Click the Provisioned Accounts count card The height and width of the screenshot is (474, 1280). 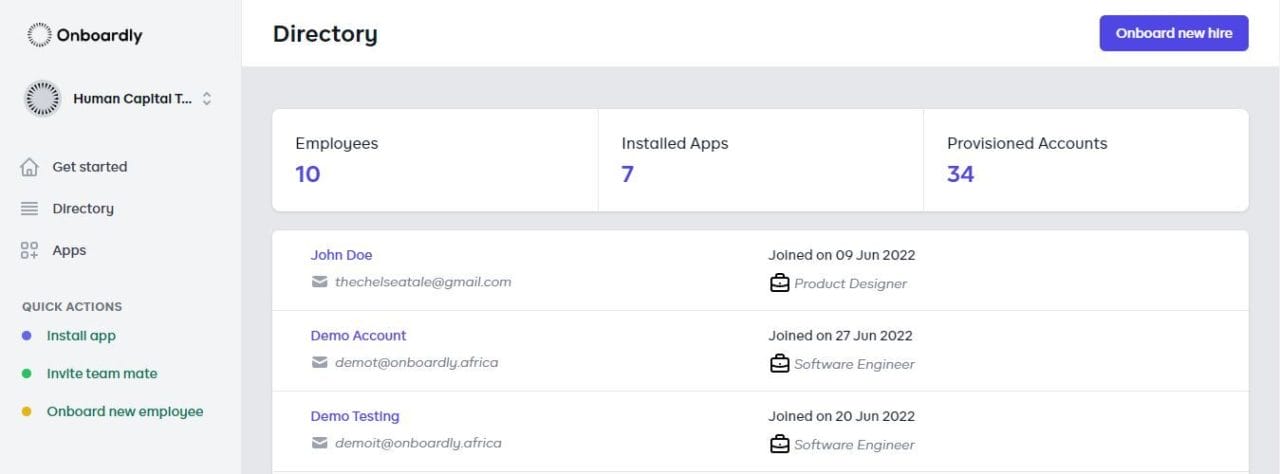coord(1085,160)
